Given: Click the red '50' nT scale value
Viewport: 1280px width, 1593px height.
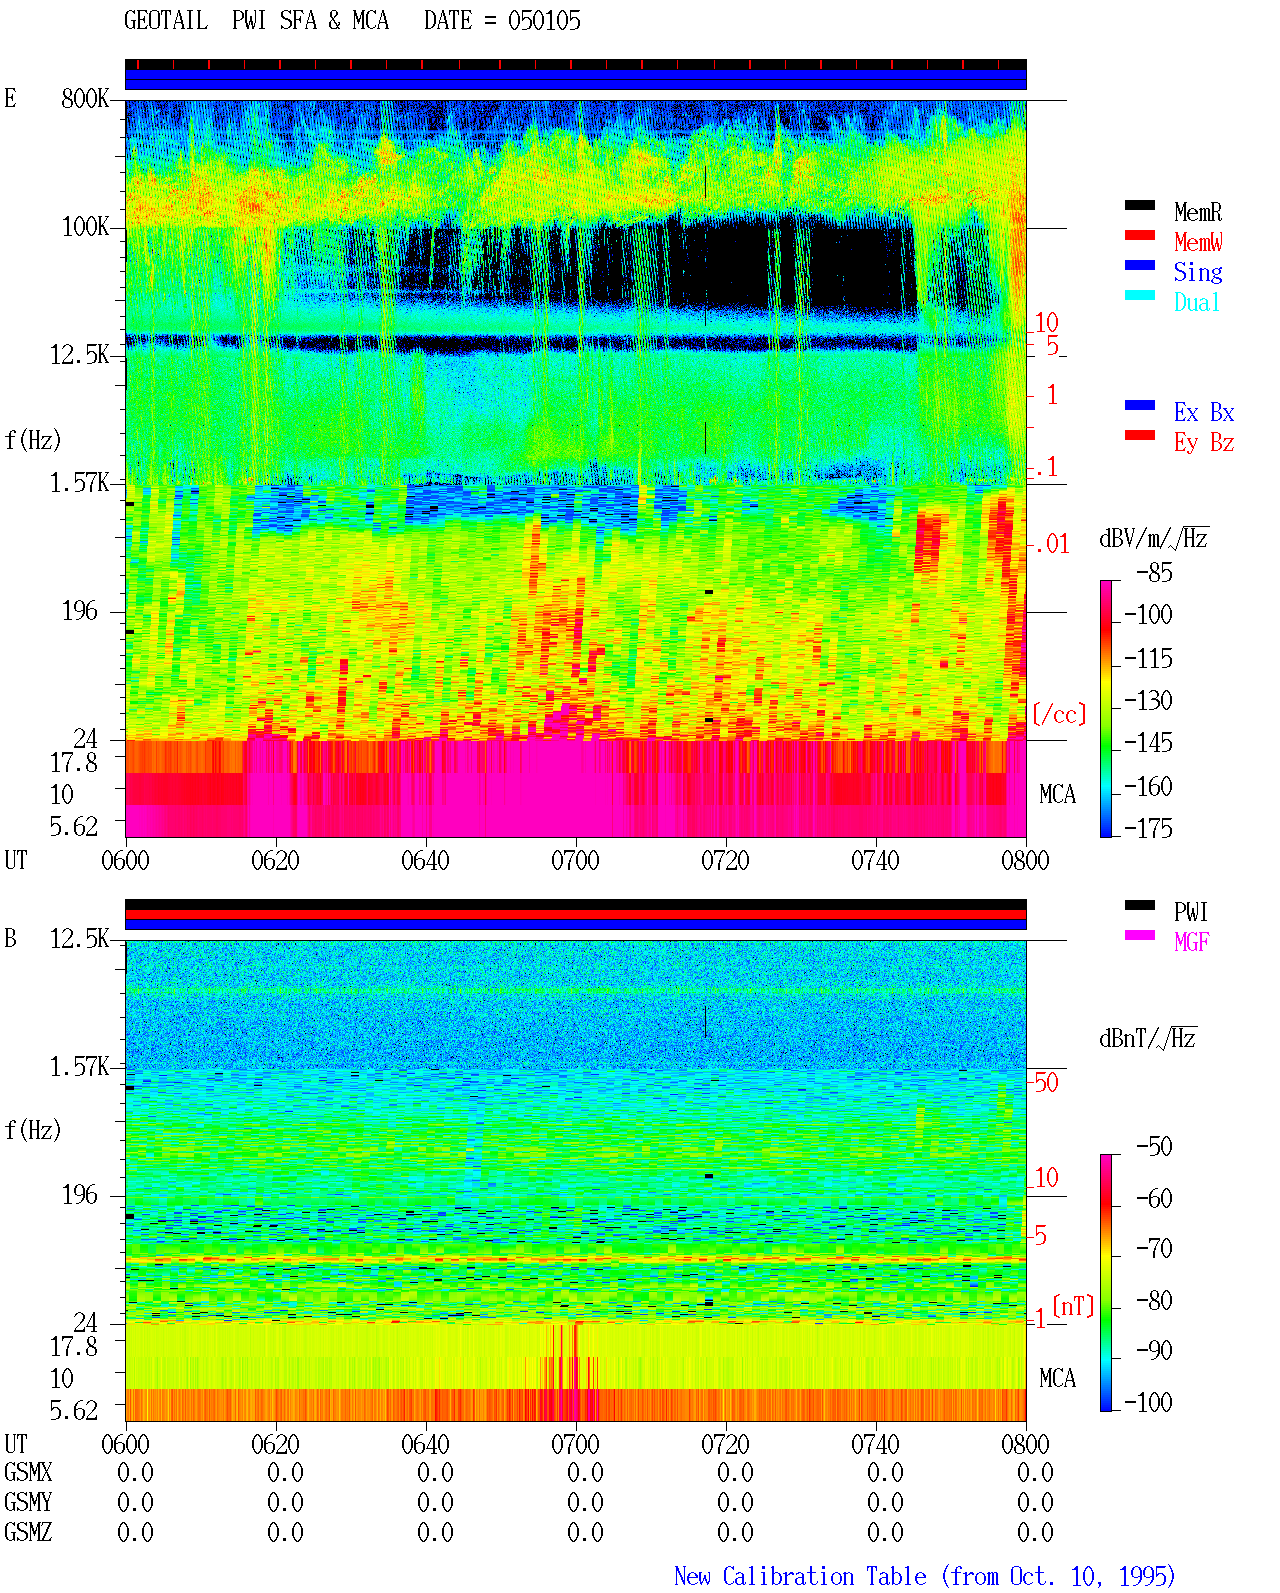Looking at the screenshot, I should (x=1046, y=1082).
